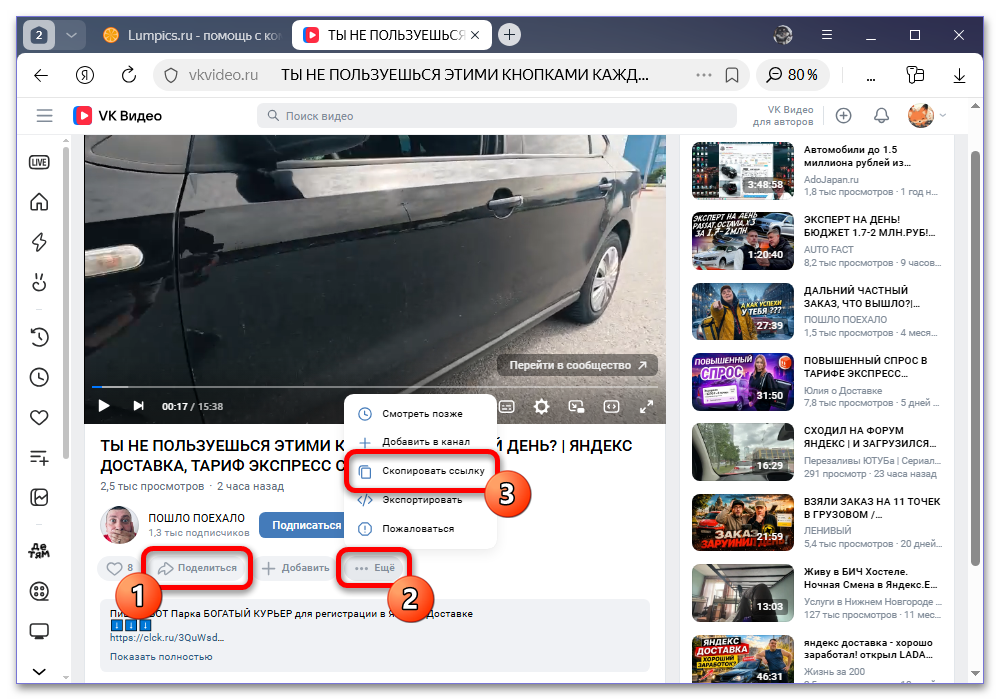Open the https://clck.ru/3QuWsd link
This screenshot has height=700, width=1000.
(166, 638)
